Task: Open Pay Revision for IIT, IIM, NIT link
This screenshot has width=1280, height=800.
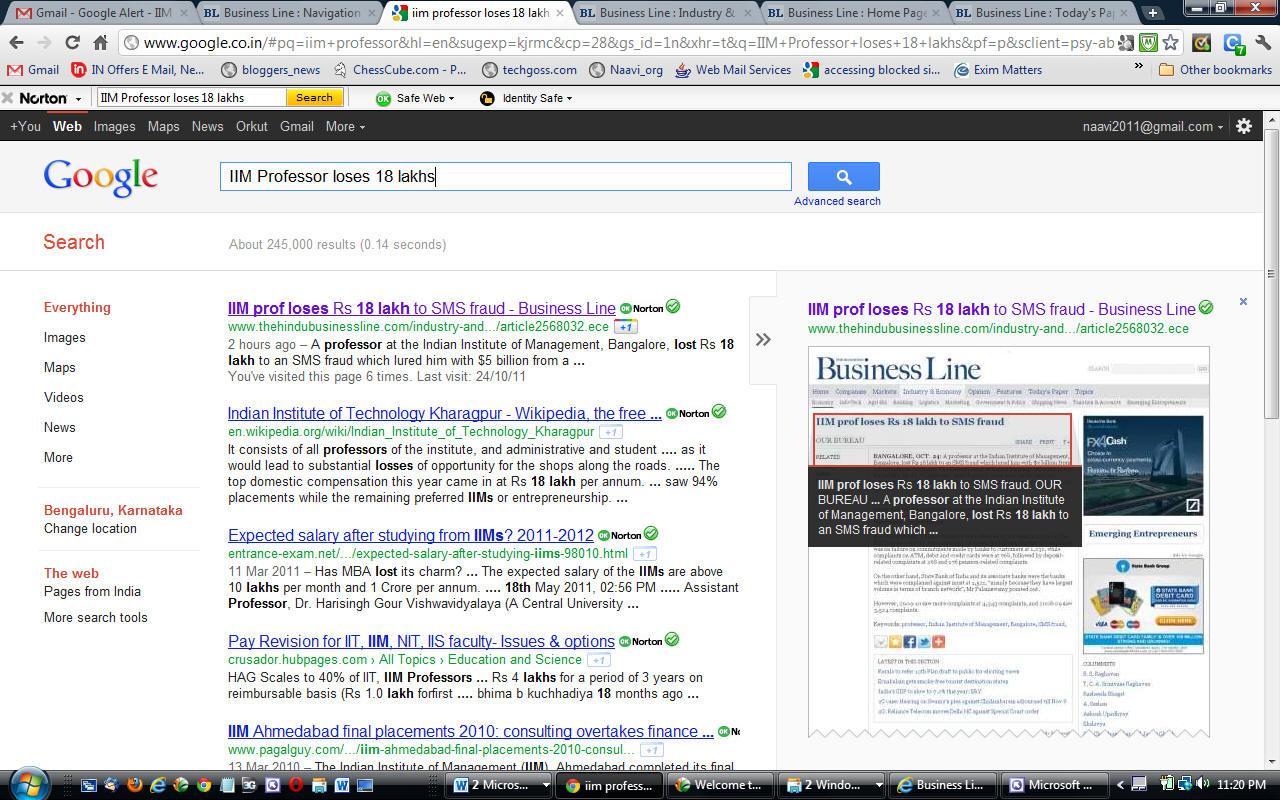Action: pos(421,641)
